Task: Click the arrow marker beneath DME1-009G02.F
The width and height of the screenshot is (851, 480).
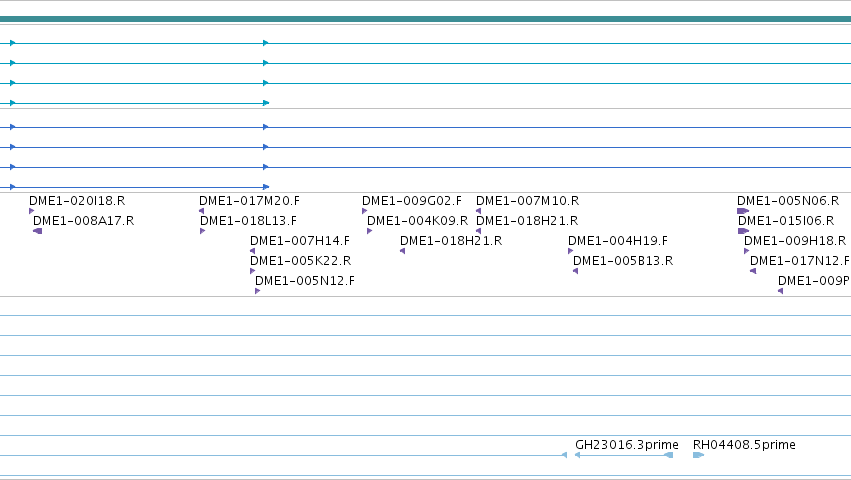Action: (364, 211)
